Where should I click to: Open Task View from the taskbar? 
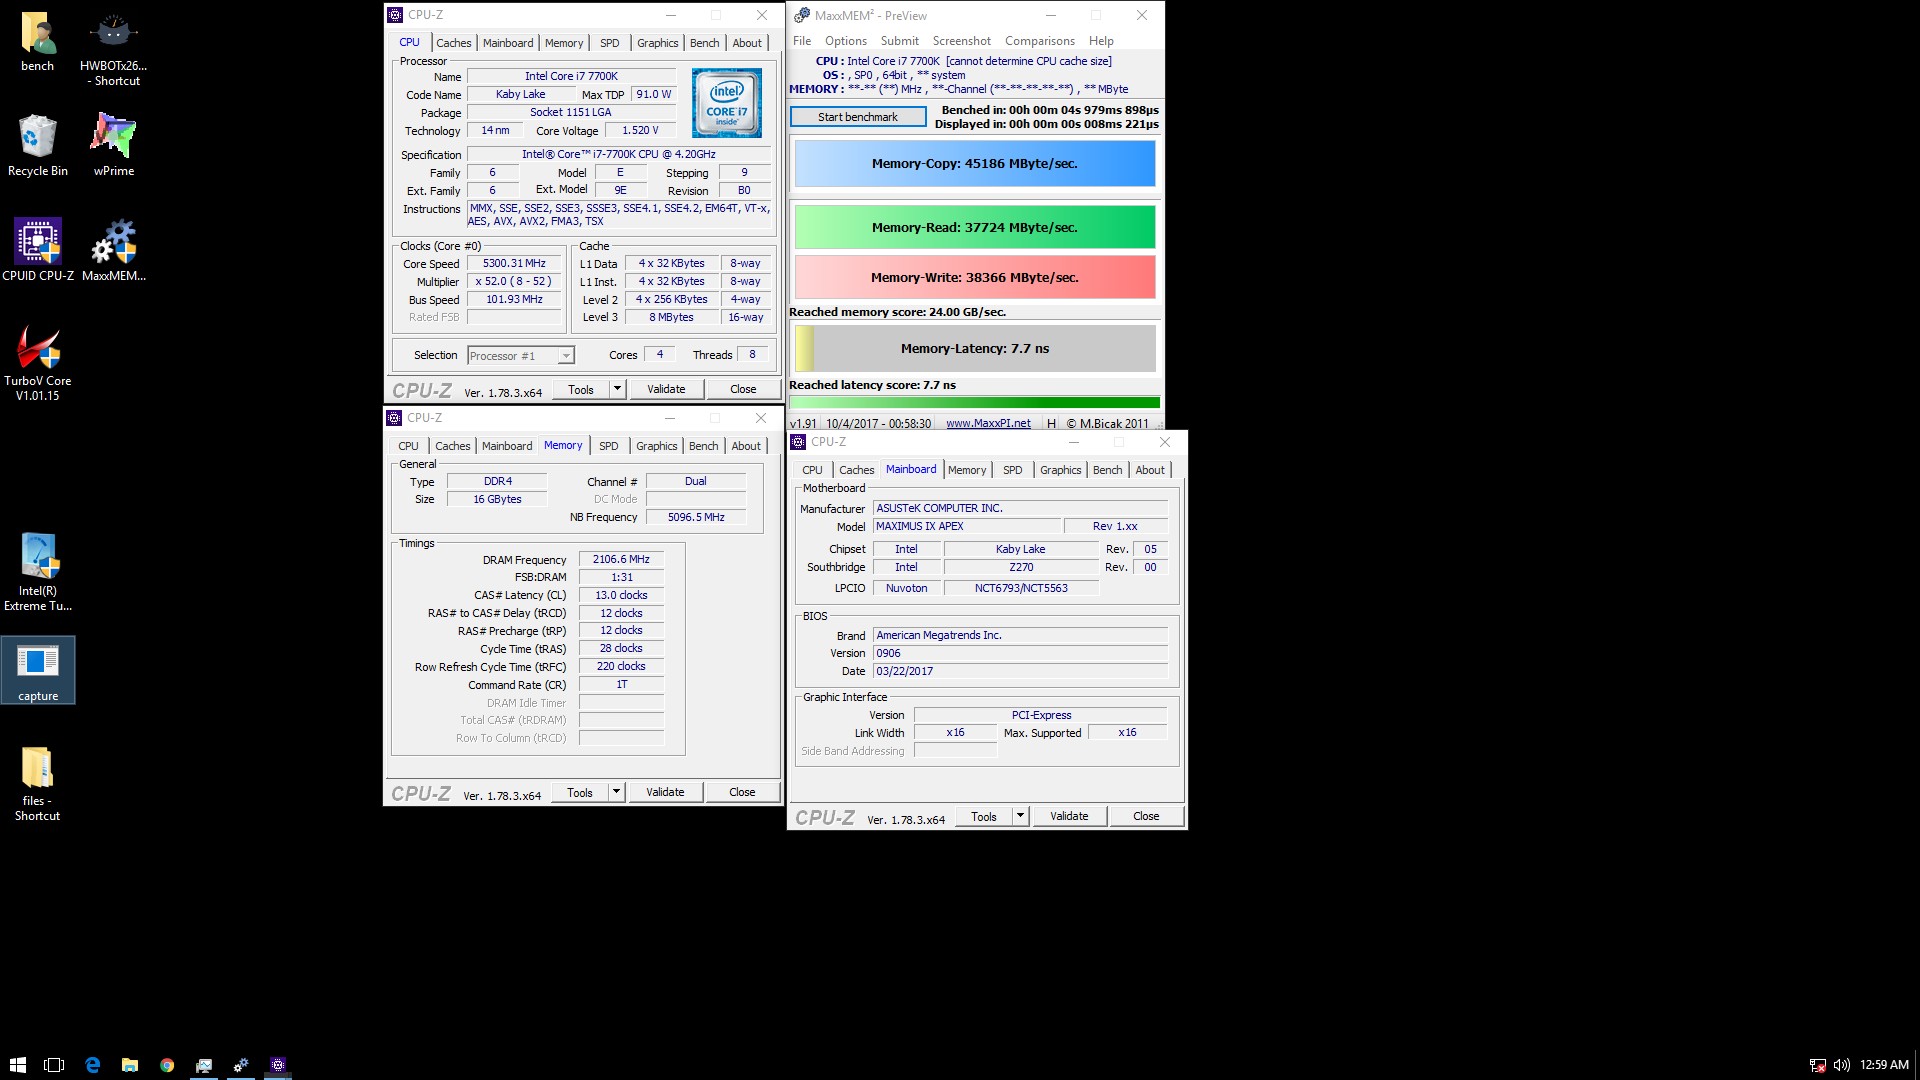point(54,1065)
